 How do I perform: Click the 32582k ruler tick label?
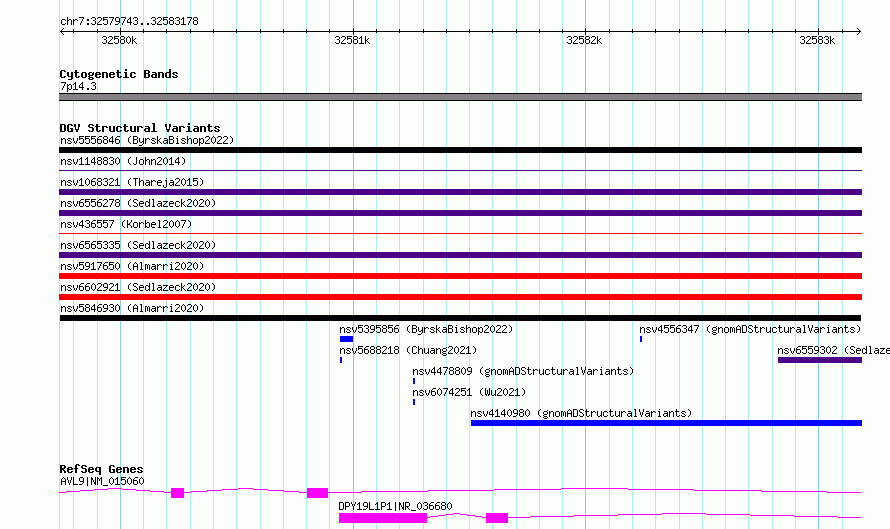tap(584, 40)
